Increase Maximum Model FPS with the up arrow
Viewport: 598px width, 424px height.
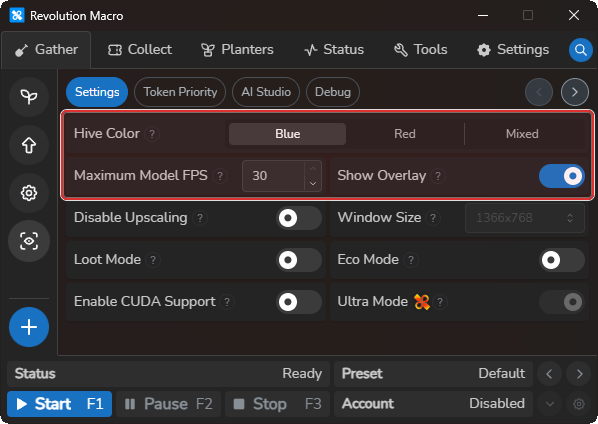pos(313,169)
